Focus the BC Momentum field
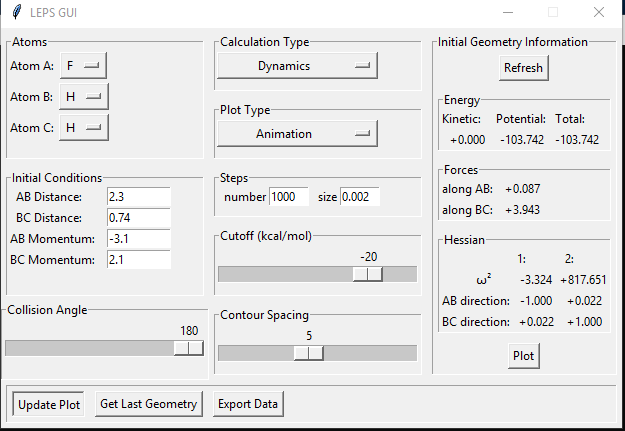This screenshot has width=625, height=431. [139, 260]
